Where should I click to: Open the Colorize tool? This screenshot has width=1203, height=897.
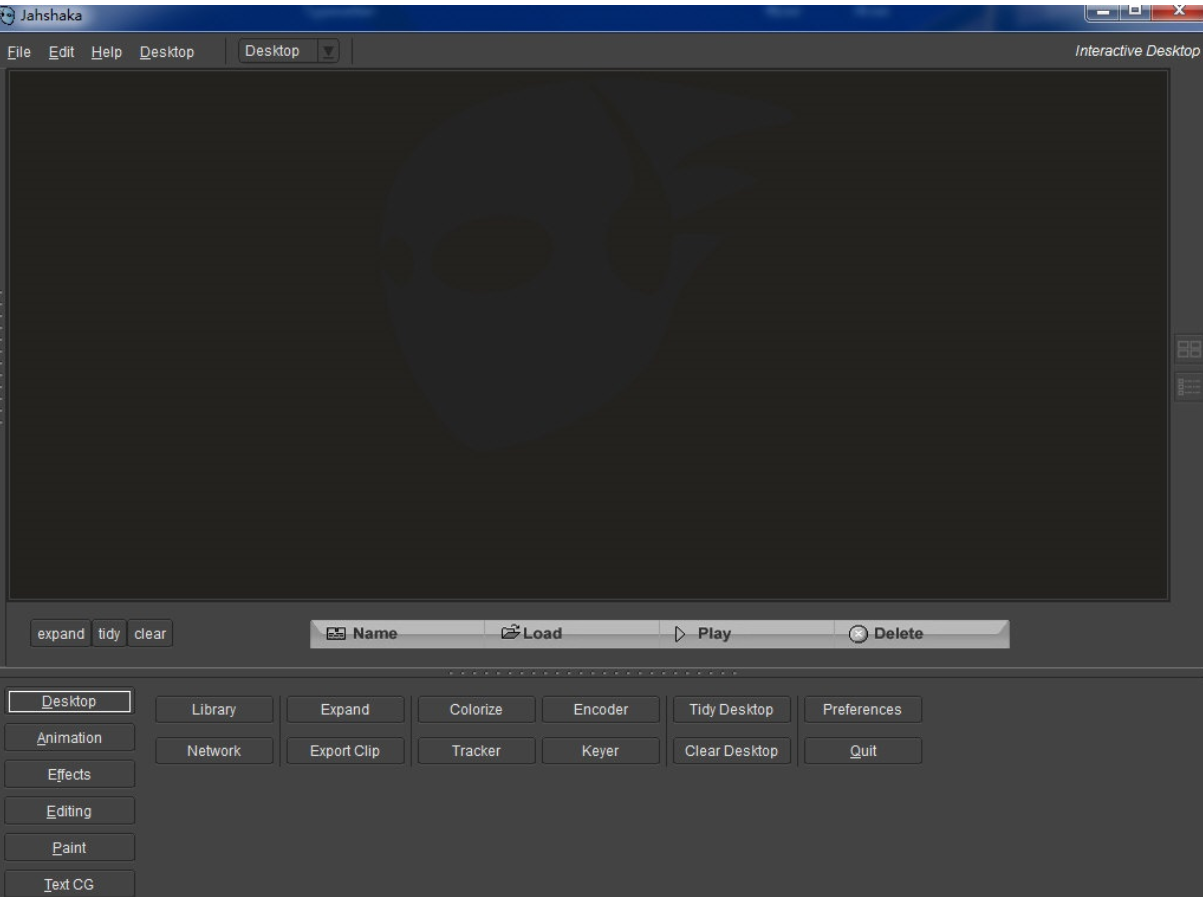476,710
